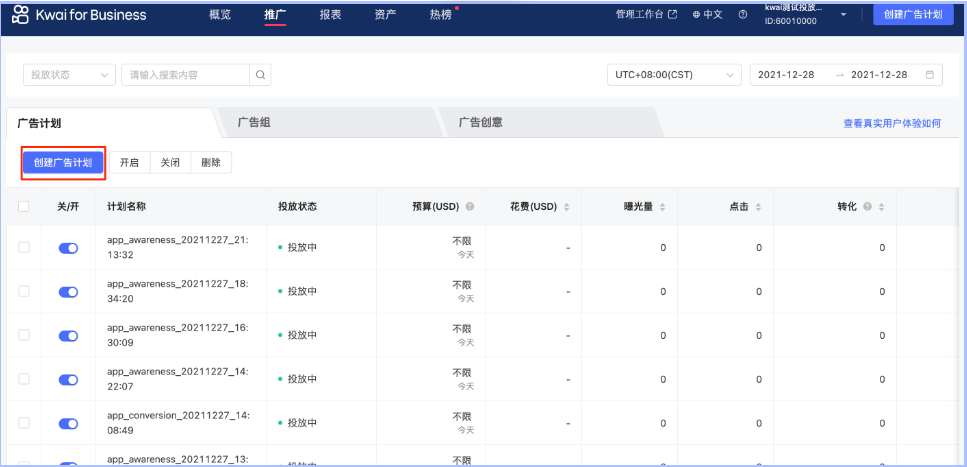Viewport: 967px width, 467px height.
Task: Open the 资产 menu
Action: [385, 15]
